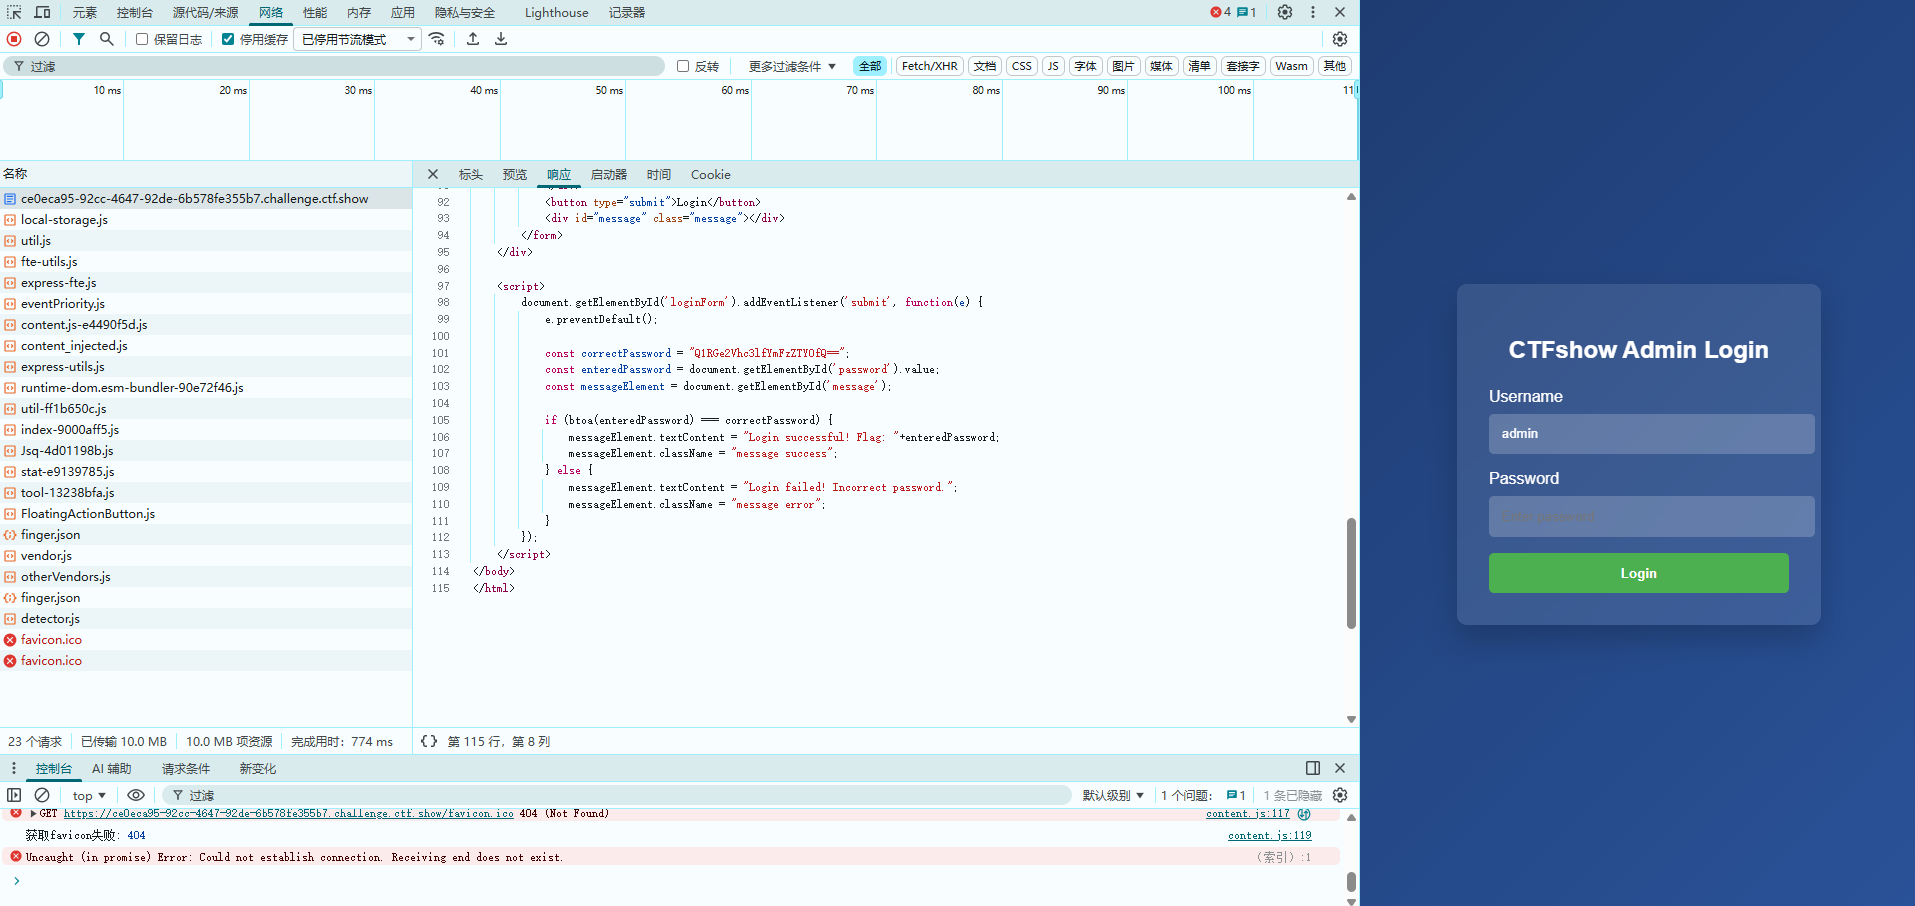Image resolution: width=1915 pixels, height=906 pixels.
Task: Click the response pane vertical scrollbar
Action: tap(1351, 573)
